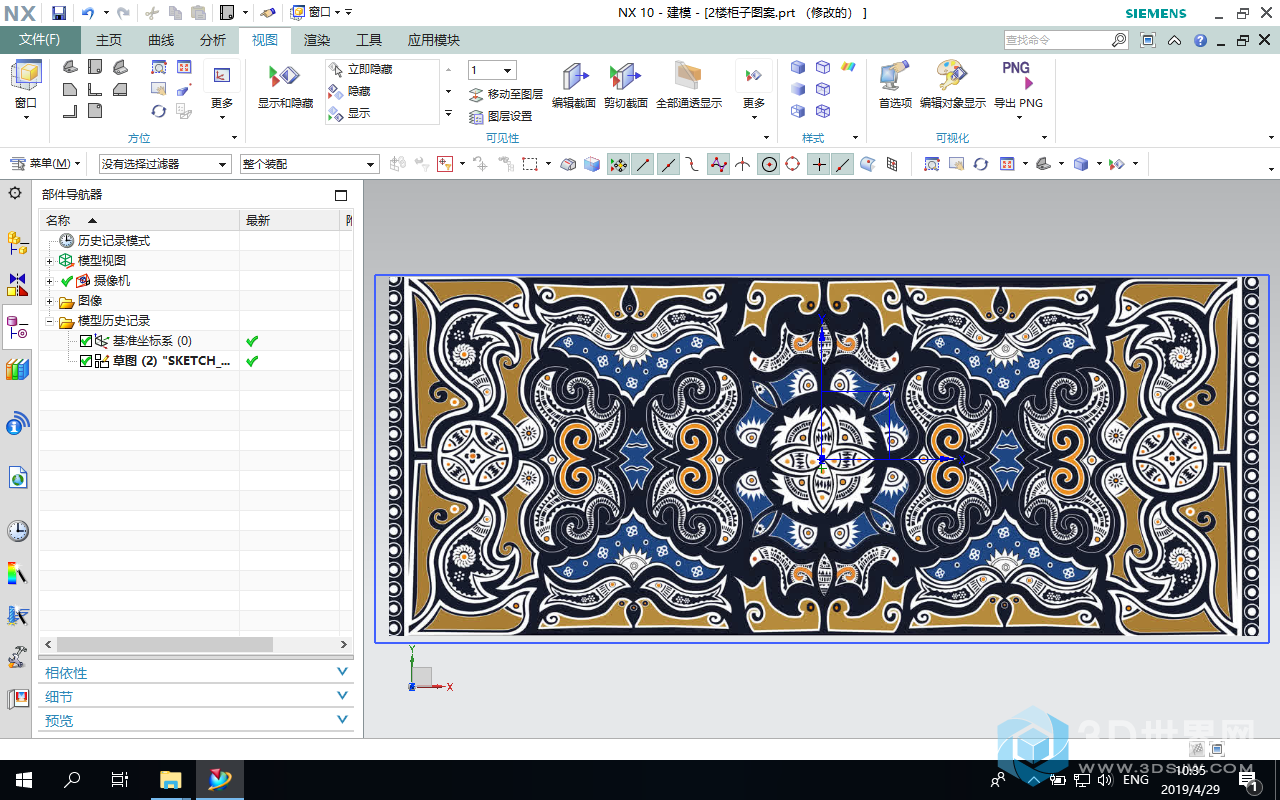Open Reuse Library sidebar tab
The image size is (1280, 800).
point(17,370)
